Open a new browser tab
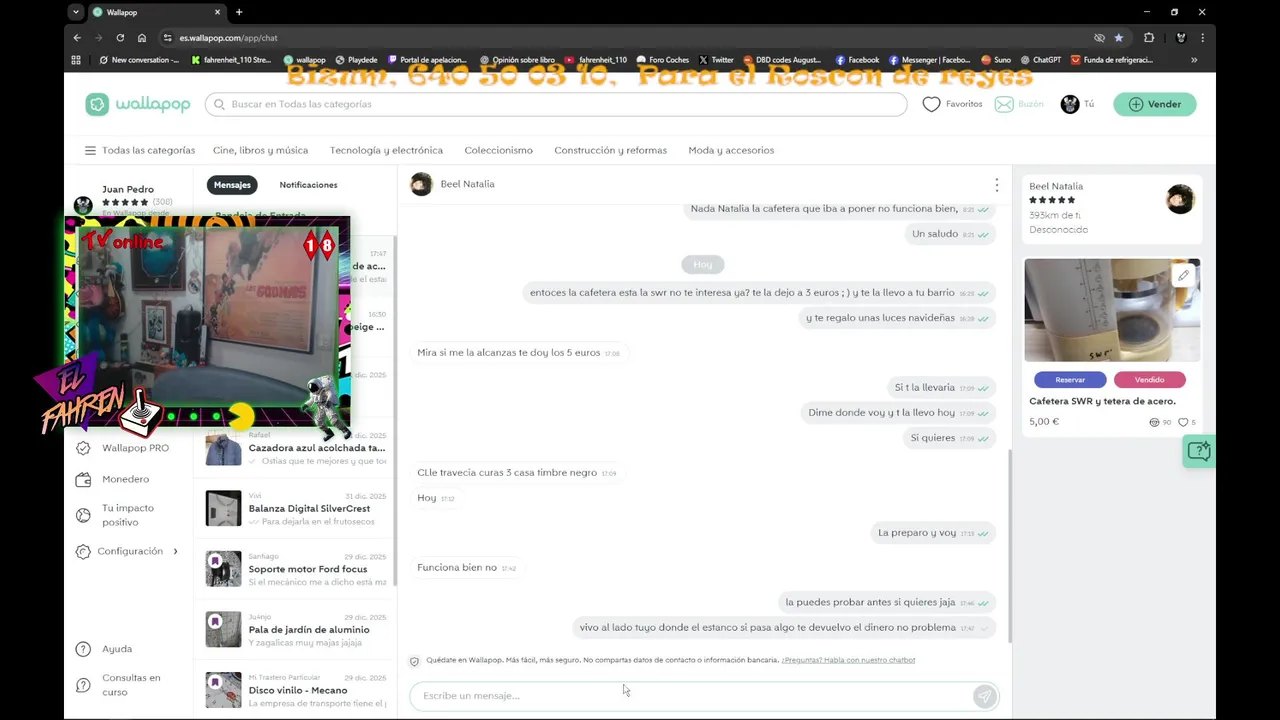 [x=238, y=12]
